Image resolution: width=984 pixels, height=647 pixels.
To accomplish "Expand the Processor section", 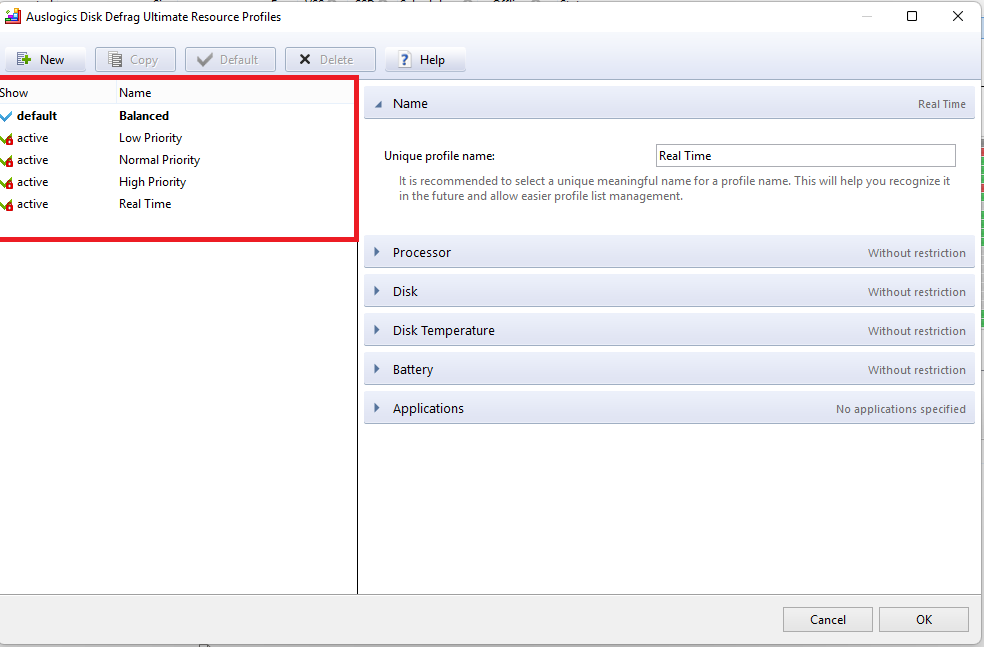I will pos(669,252).
